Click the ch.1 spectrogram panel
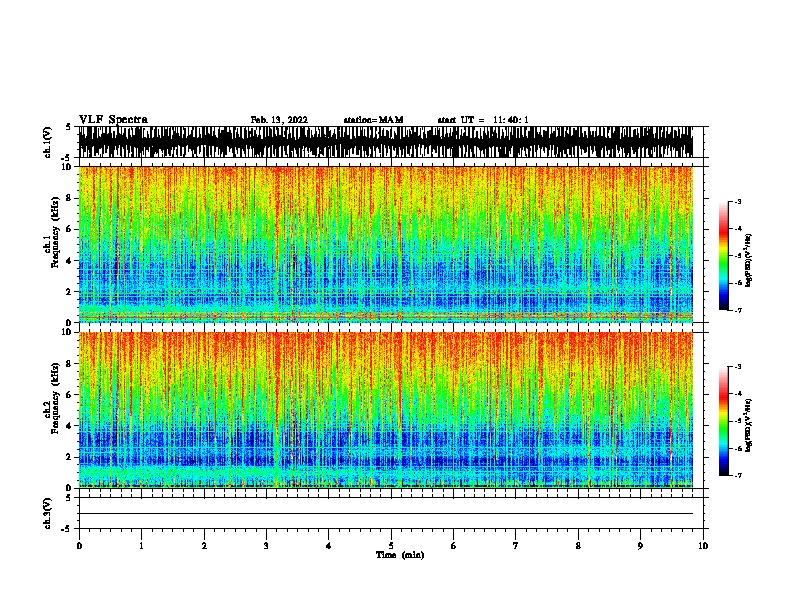 386,244
